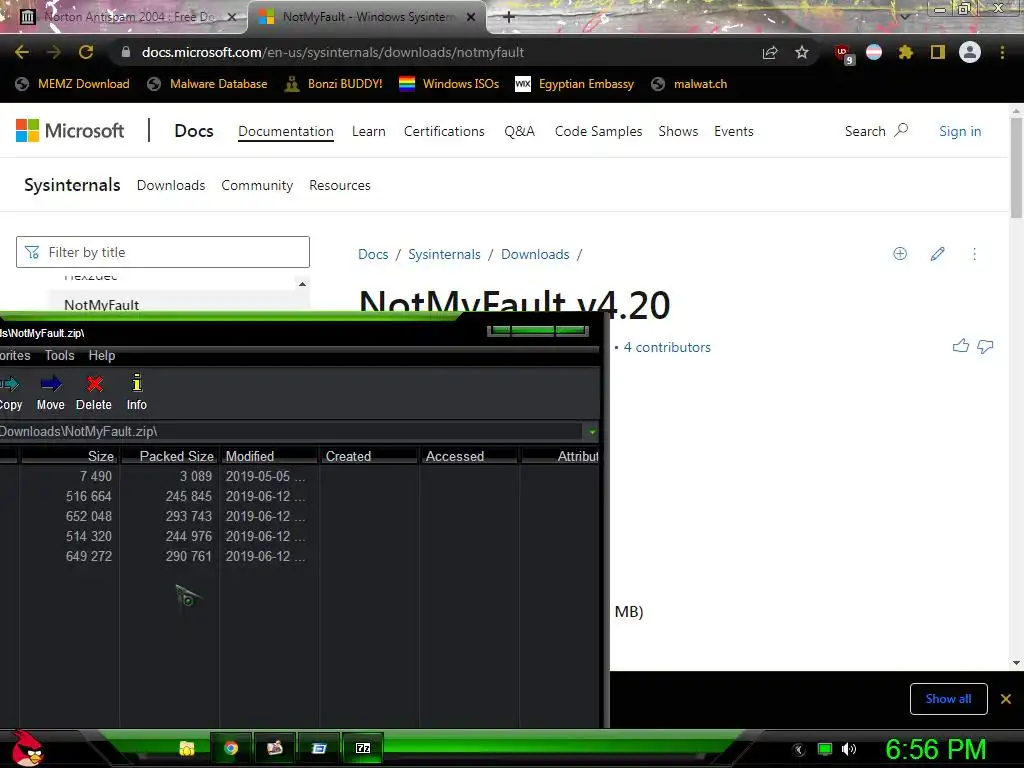Open Chrome from the taskbar
The image size is (1024, 768).
coord(231,748)
